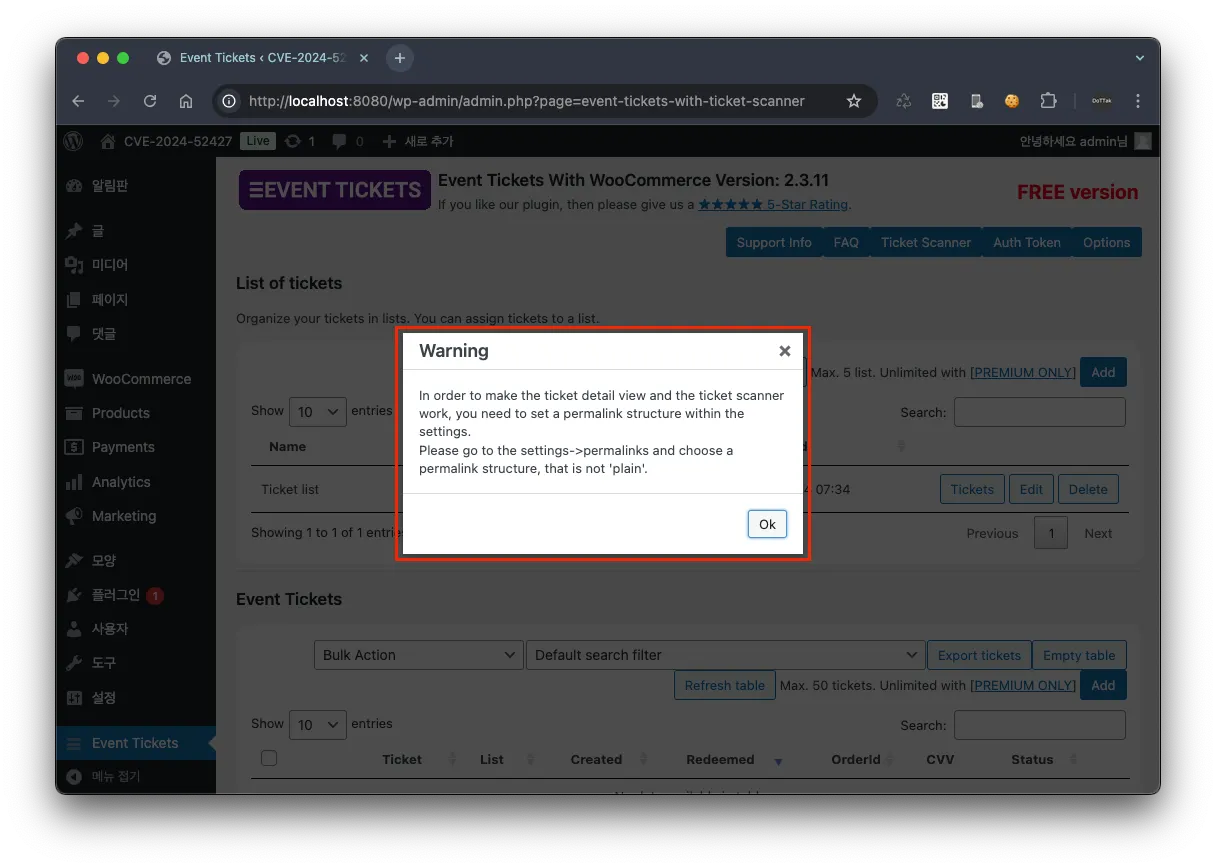Click Export tickets button
Image resolution: width=1216 pixels, height=868 pixels.
click(979, 655)
